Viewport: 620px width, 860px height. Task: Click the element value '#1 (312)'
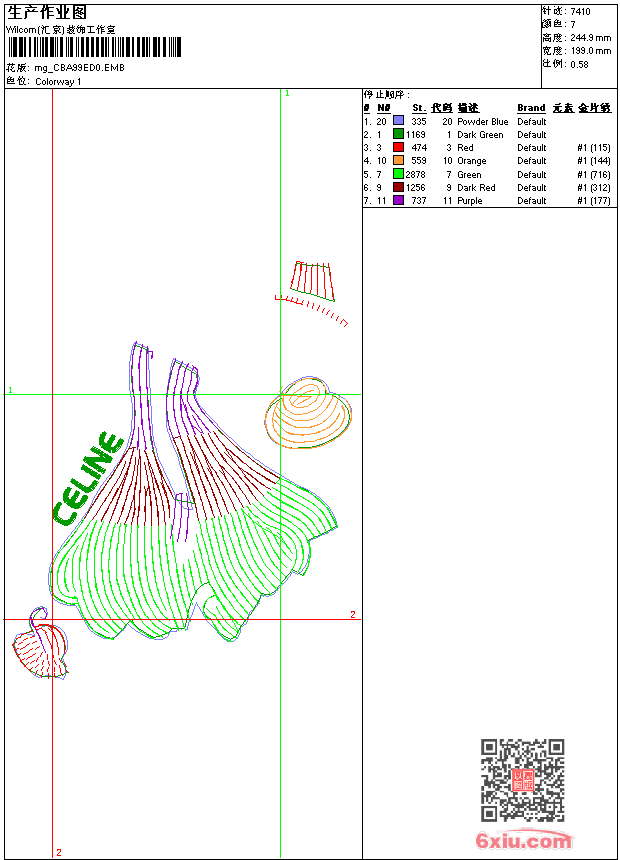tap(594, 188)
